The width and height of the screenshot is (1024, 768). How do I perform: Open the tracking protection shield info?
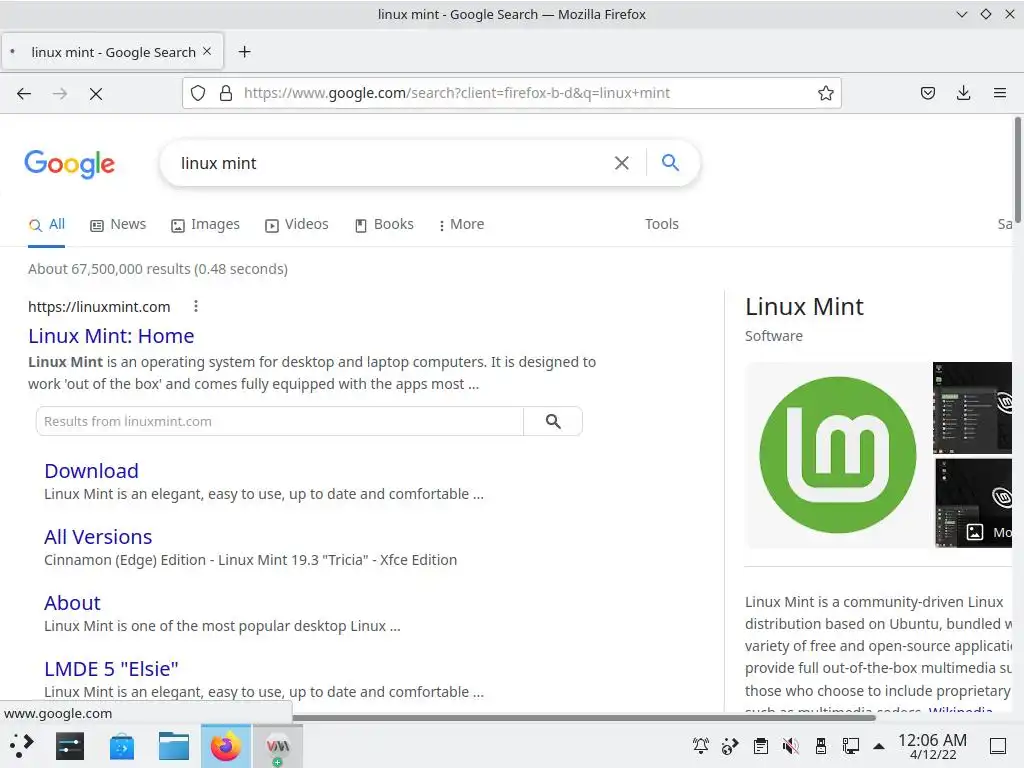[x=198, y=93]
